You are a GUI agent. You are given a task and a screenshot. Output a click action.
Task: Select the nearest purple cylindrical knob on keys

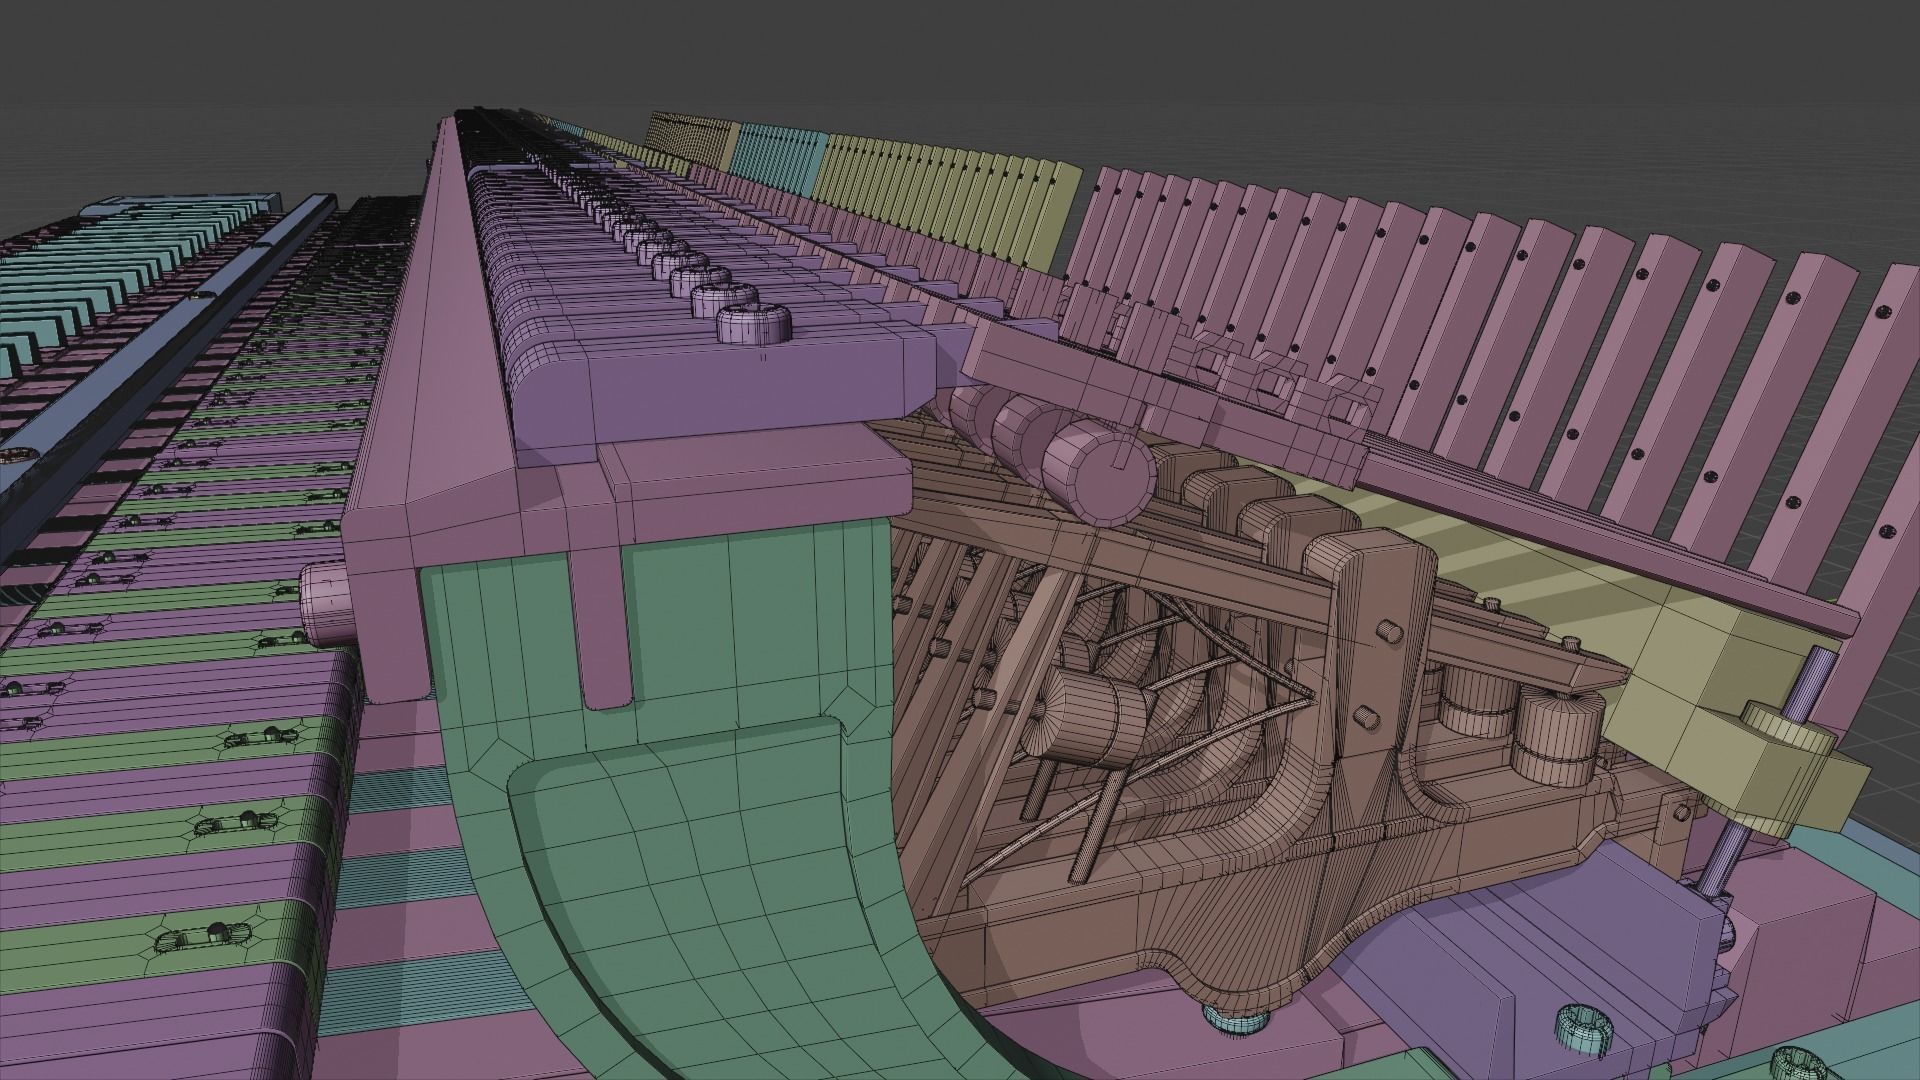pyautogui.click(x=754, y=326)
